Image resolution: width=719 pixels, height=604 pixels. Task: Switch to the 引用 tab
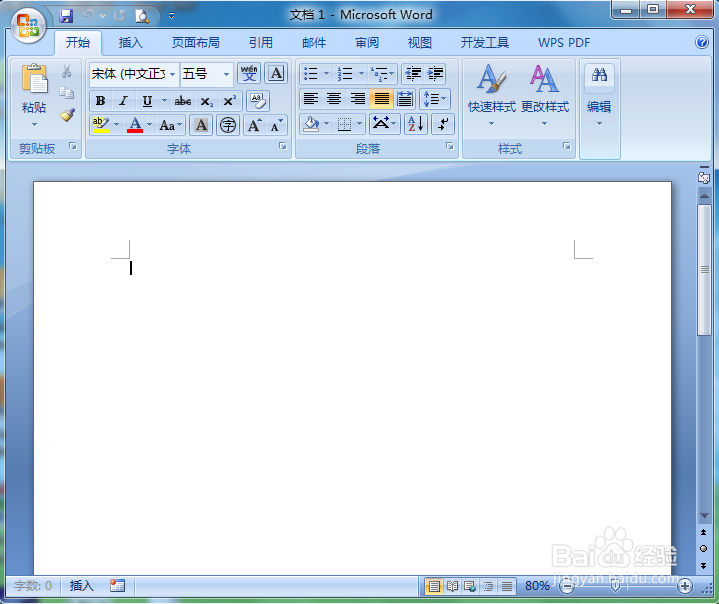pyautogui.click(x=261, y=43)
